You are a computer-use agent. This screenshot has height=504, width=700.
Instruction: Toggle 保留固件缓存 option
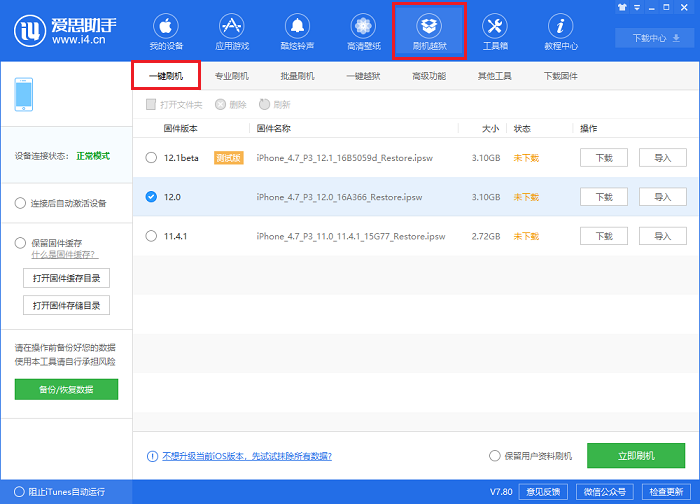20,243
